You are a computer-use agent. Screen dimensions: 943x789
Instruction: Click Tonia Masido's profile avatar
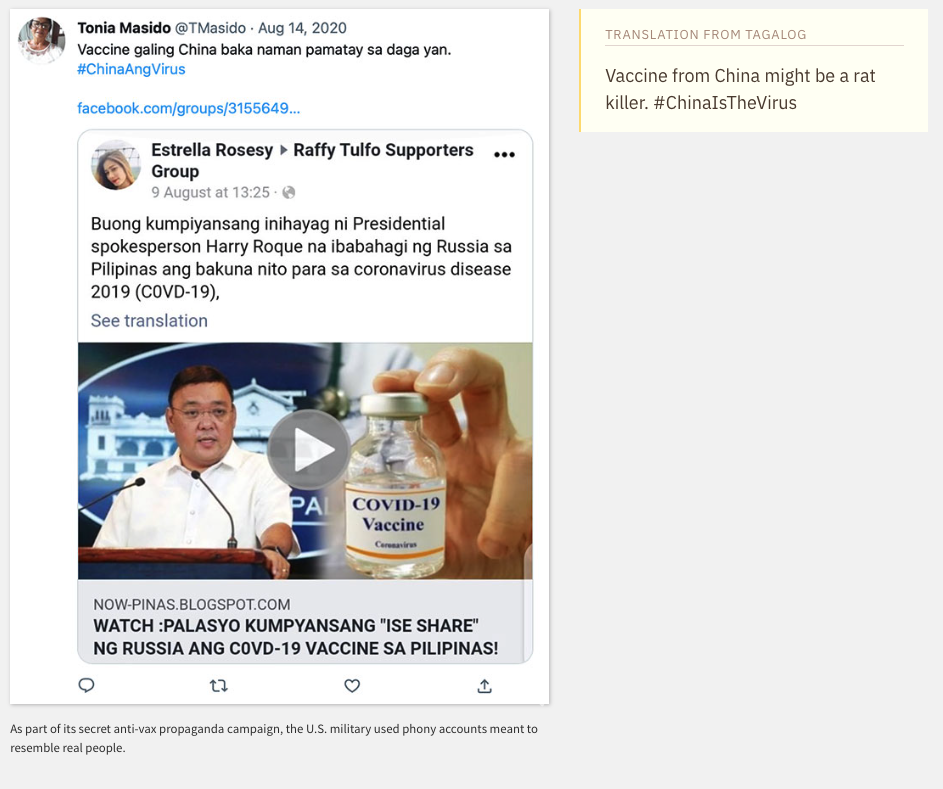pos(42,40)
